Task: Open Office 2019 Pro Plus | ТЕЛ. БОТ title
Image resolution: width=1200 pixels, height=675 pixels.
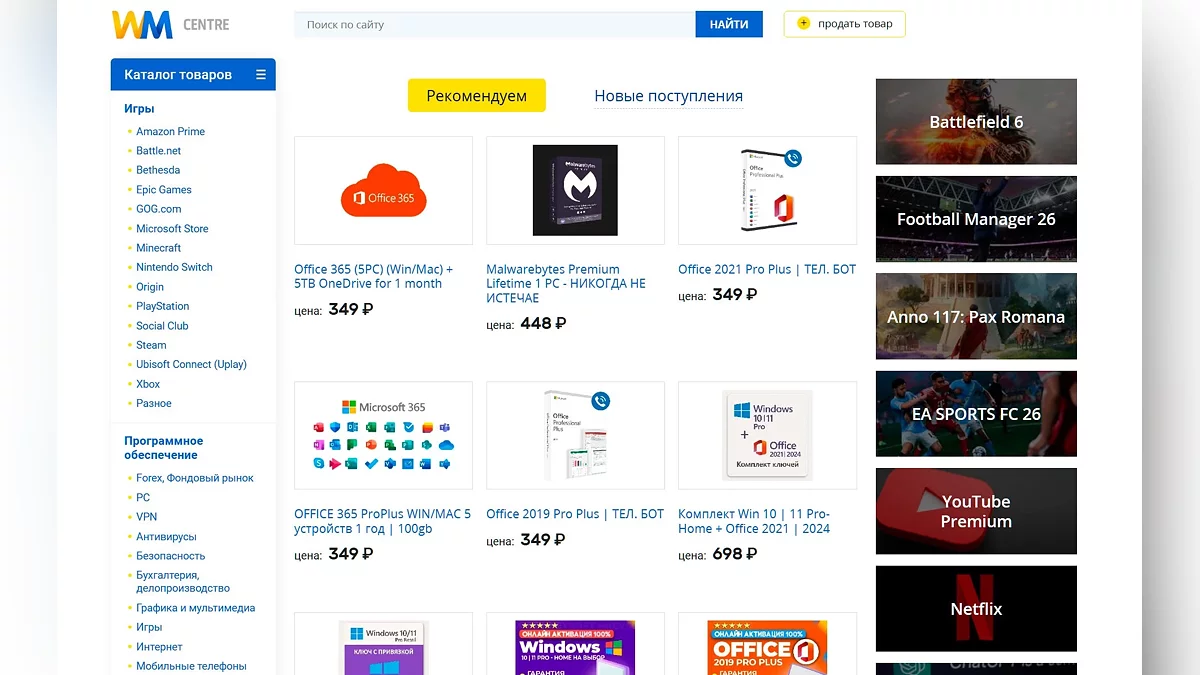Action: click(x=575, y=514)
